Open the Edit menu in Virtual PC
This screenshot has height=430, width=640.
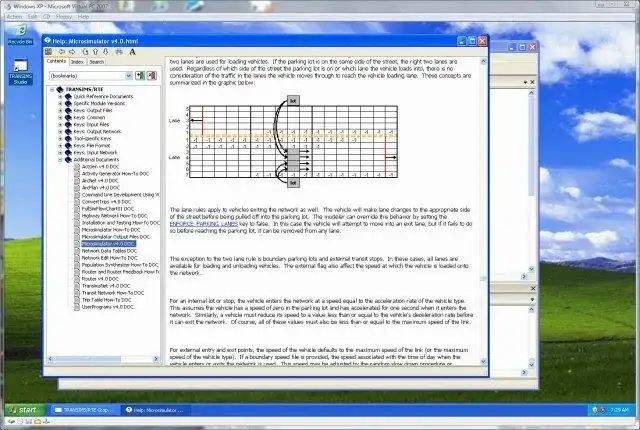click(x=33, y=17)
